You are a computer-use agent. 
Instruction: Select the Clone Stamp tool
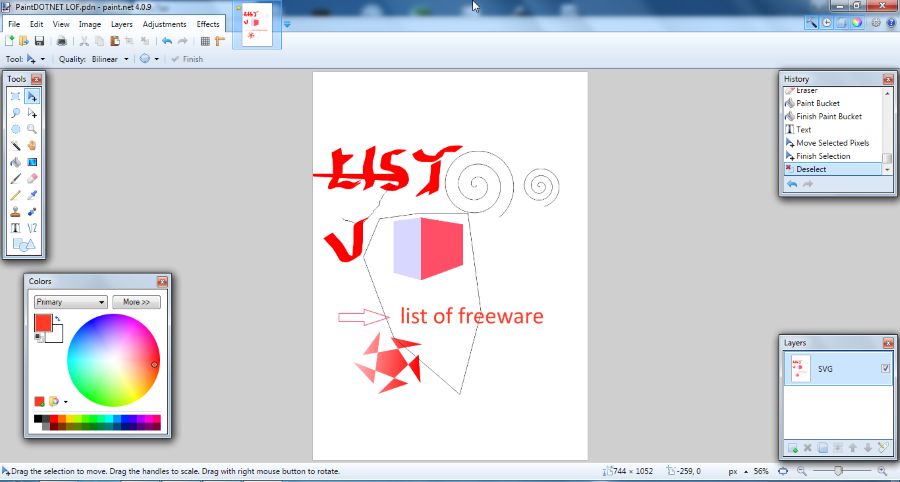click(15, 212)
